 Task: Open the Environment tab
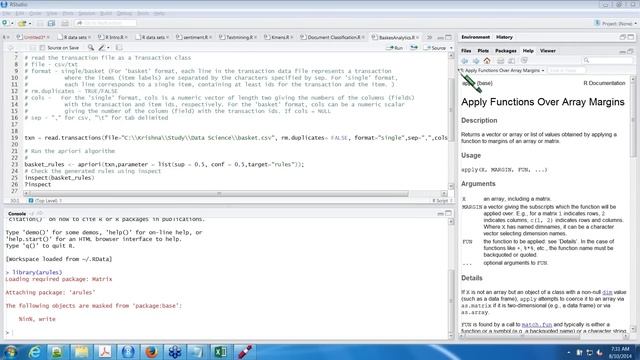(x=476, y=37)
